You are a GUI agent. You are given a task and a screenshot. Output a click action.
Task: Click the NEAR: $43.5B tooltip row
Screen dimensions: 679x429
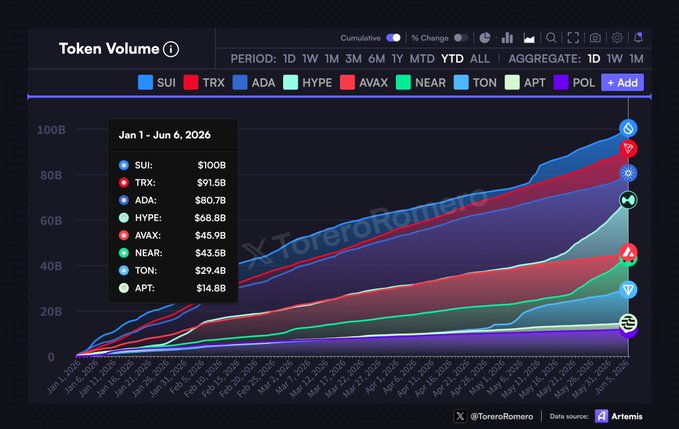172,253
